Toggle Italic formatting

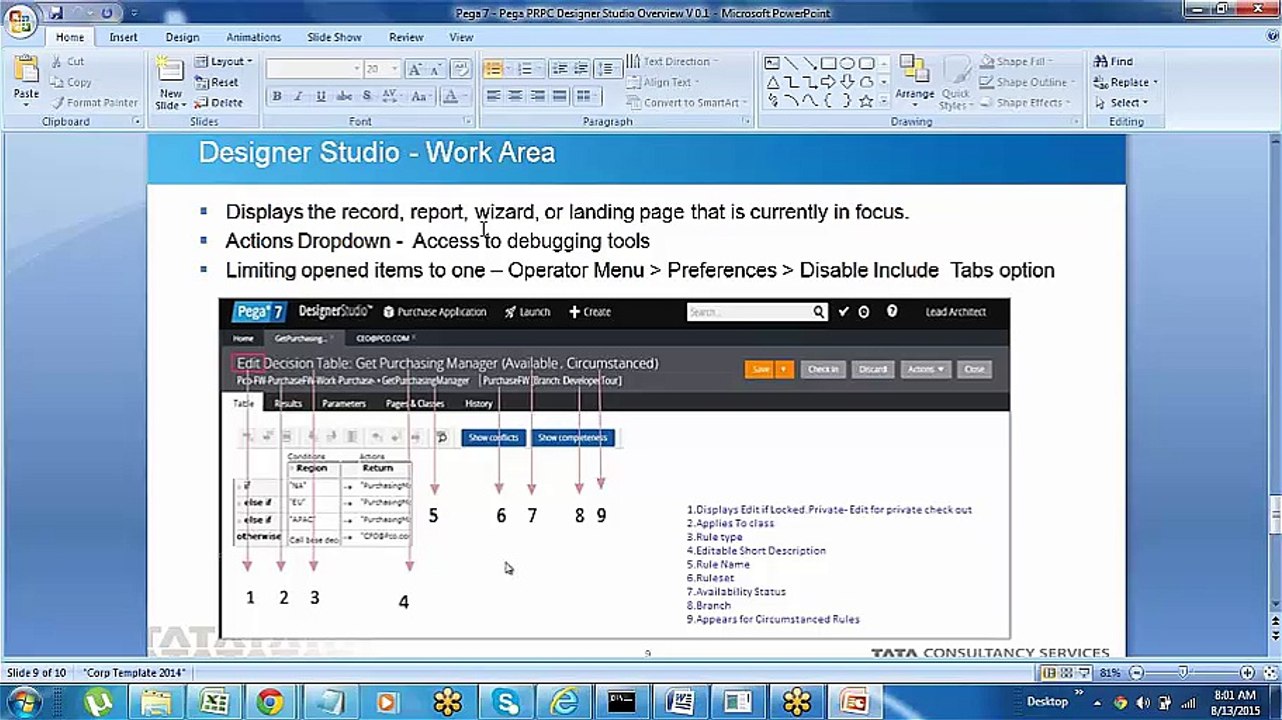(x=299, y=96)
